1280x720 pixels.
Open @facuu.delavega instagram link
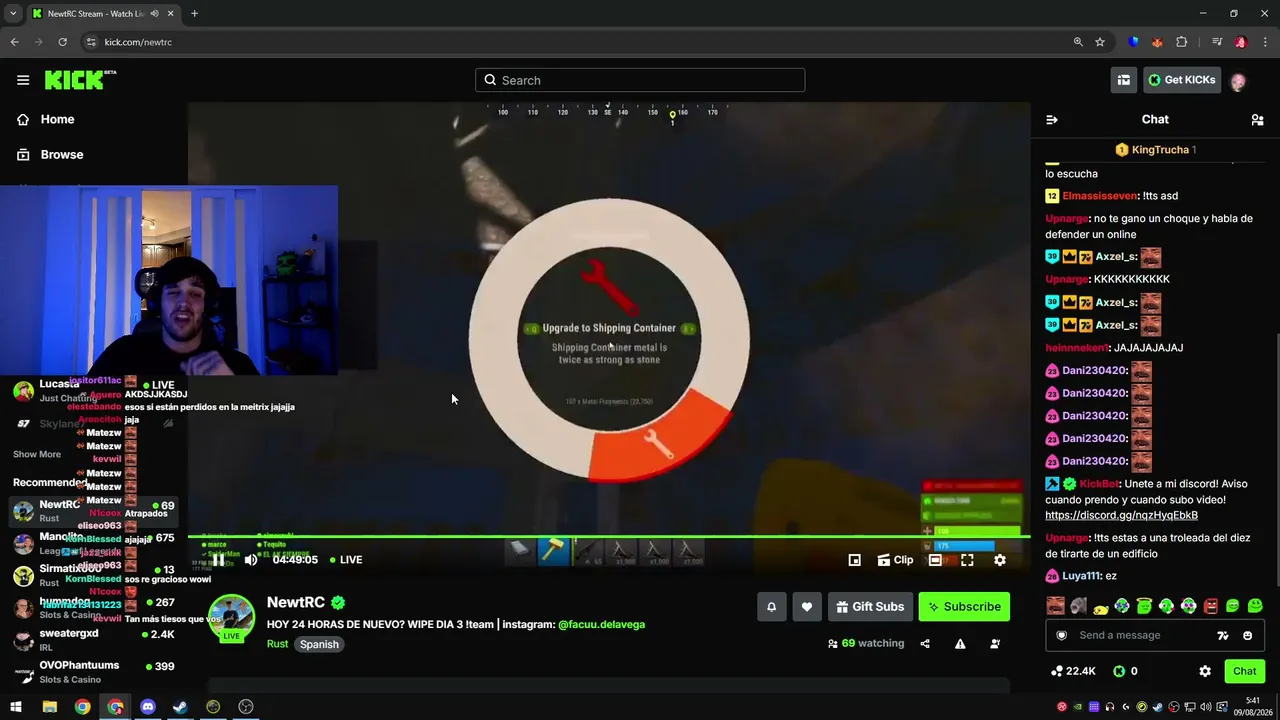[602, 625]
